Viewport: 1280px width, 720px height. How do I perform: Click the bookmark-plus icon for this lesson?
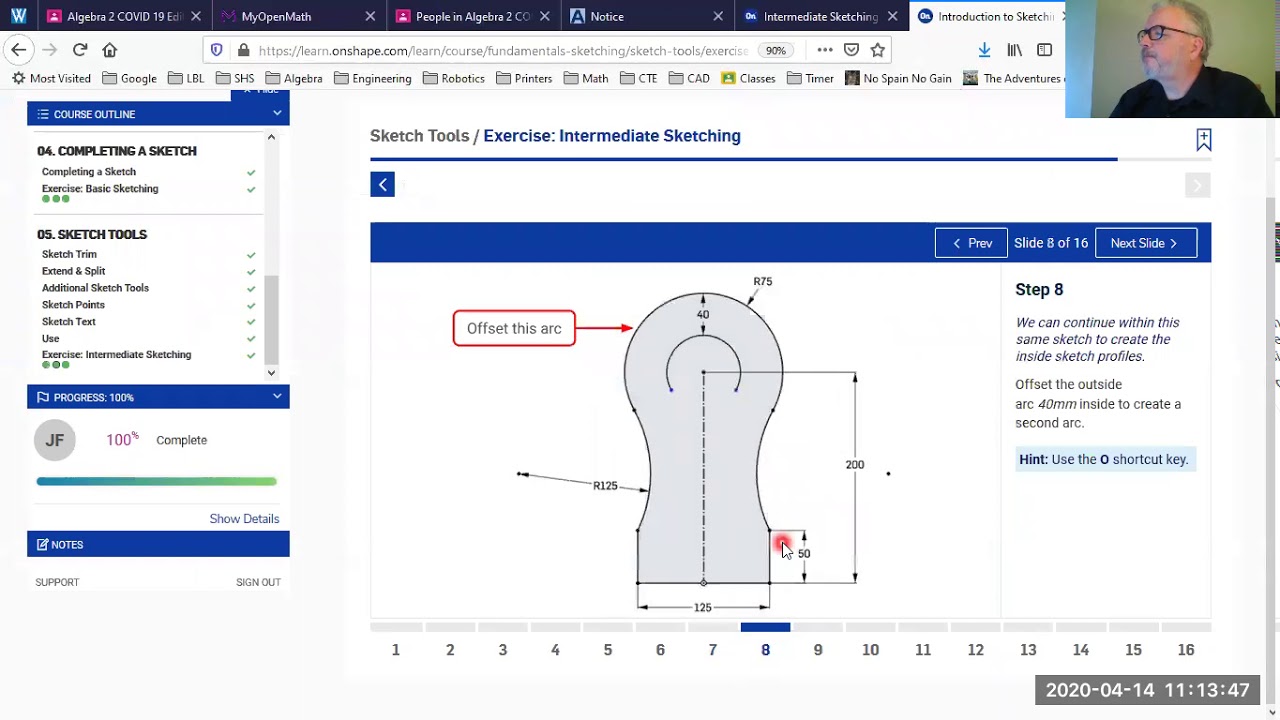pyautogui.click(x=1203, y=140)
